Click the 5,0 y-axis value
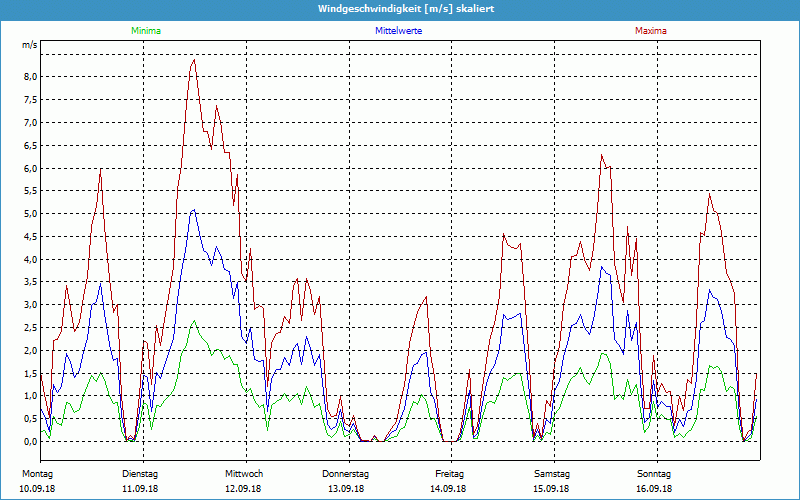The width and height of the screenshot is (800, 500). (x=31, y=214)
